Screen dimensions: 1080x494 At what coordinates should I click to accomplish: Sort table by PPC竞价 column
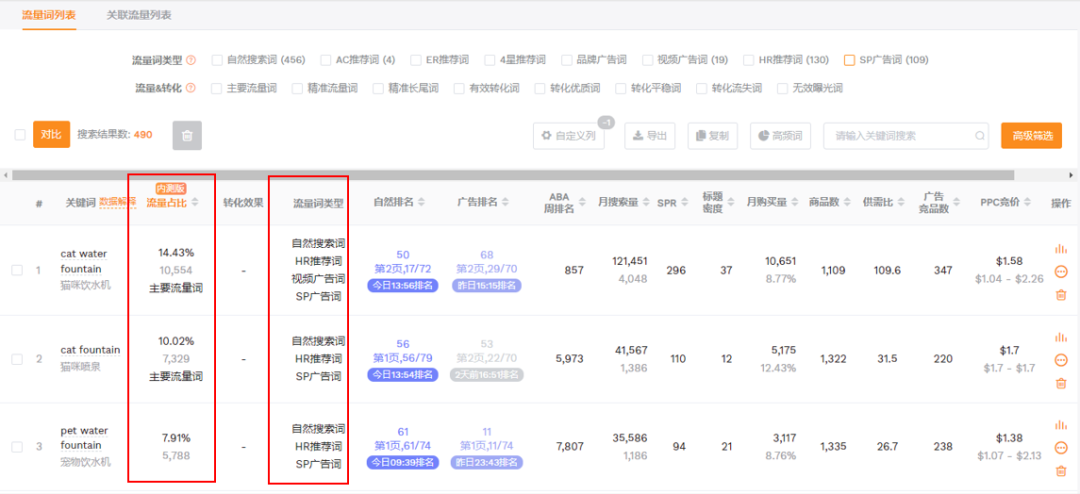click(1027, 202)
